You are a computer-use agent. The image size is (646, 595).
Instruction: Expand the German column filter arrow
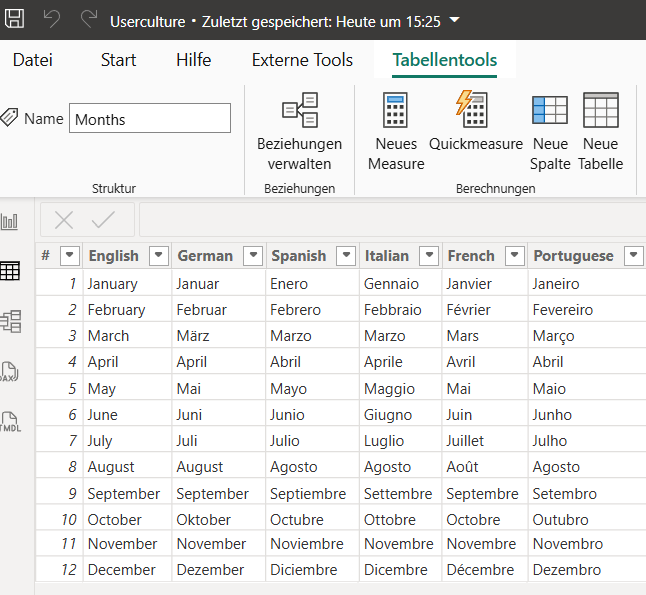252,256
